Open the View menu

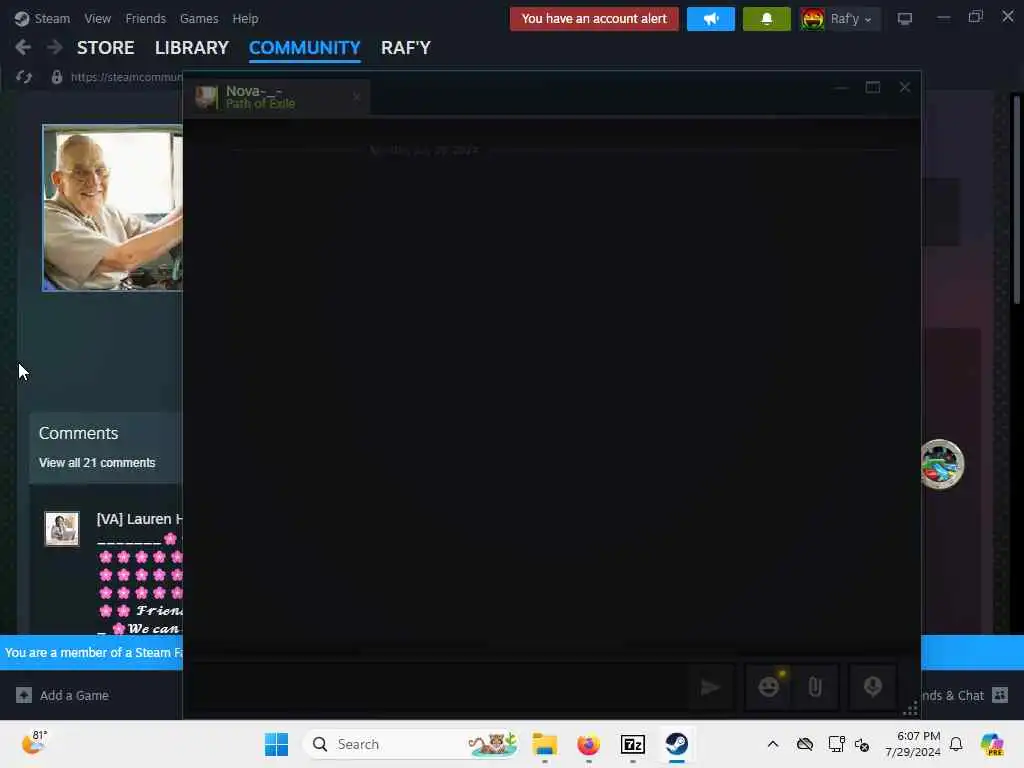pyautogui.click(x=97, y=18)
